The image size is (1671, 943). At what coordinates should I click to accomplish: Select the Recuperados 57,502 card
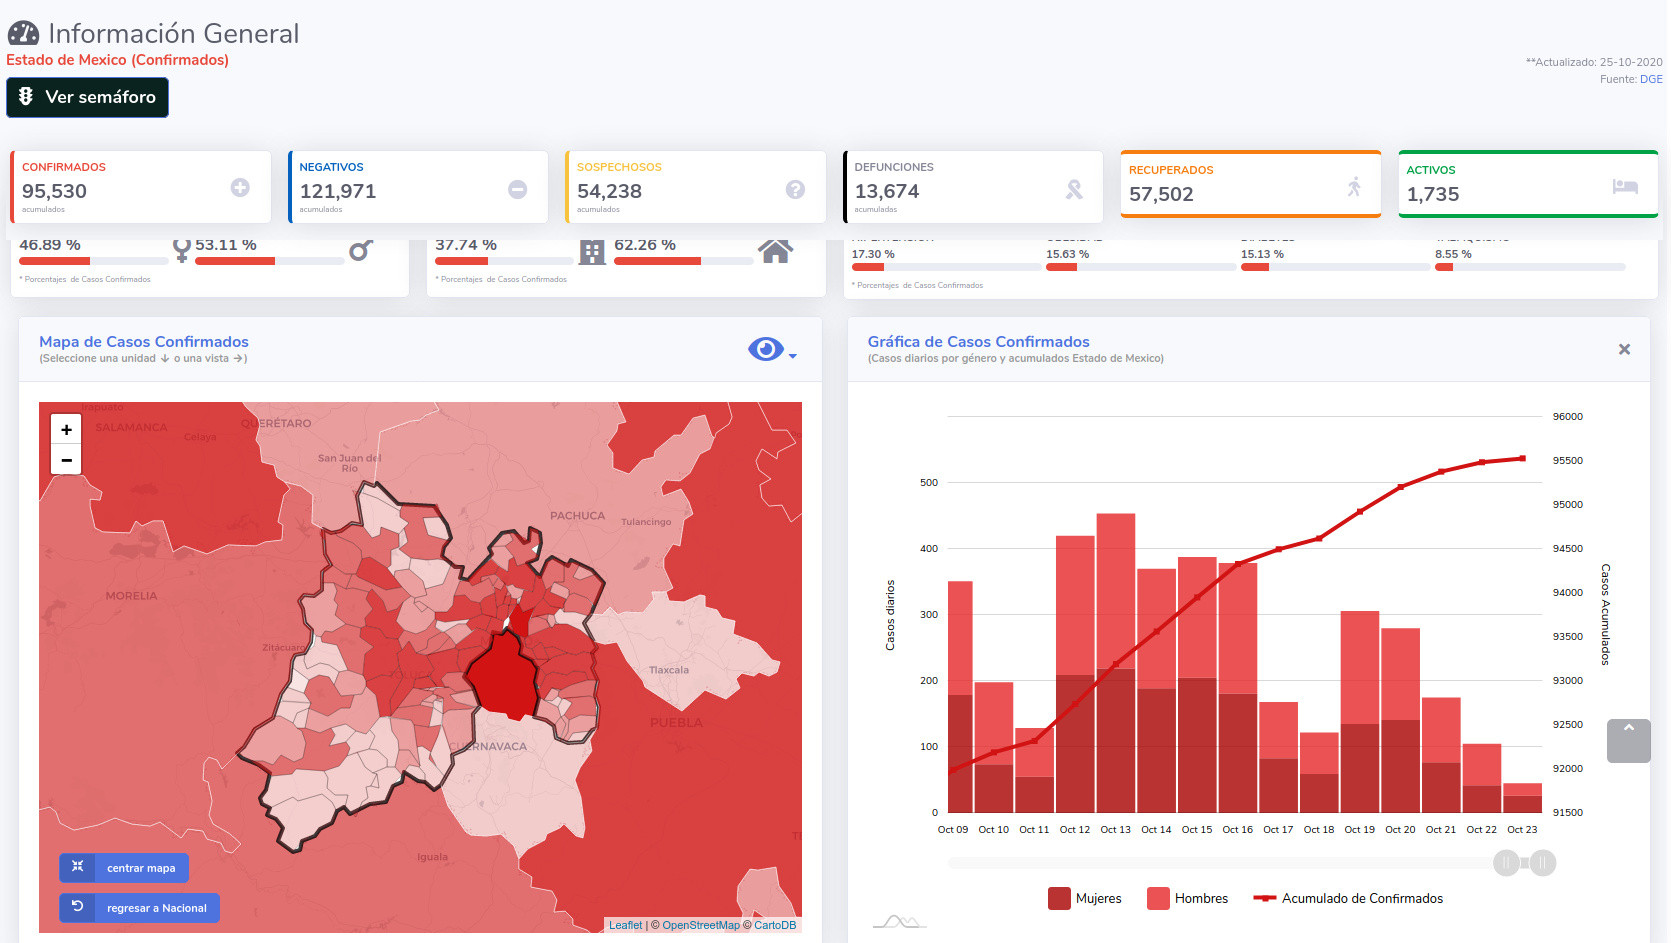pyautogui.click(x=1251, y=184)
